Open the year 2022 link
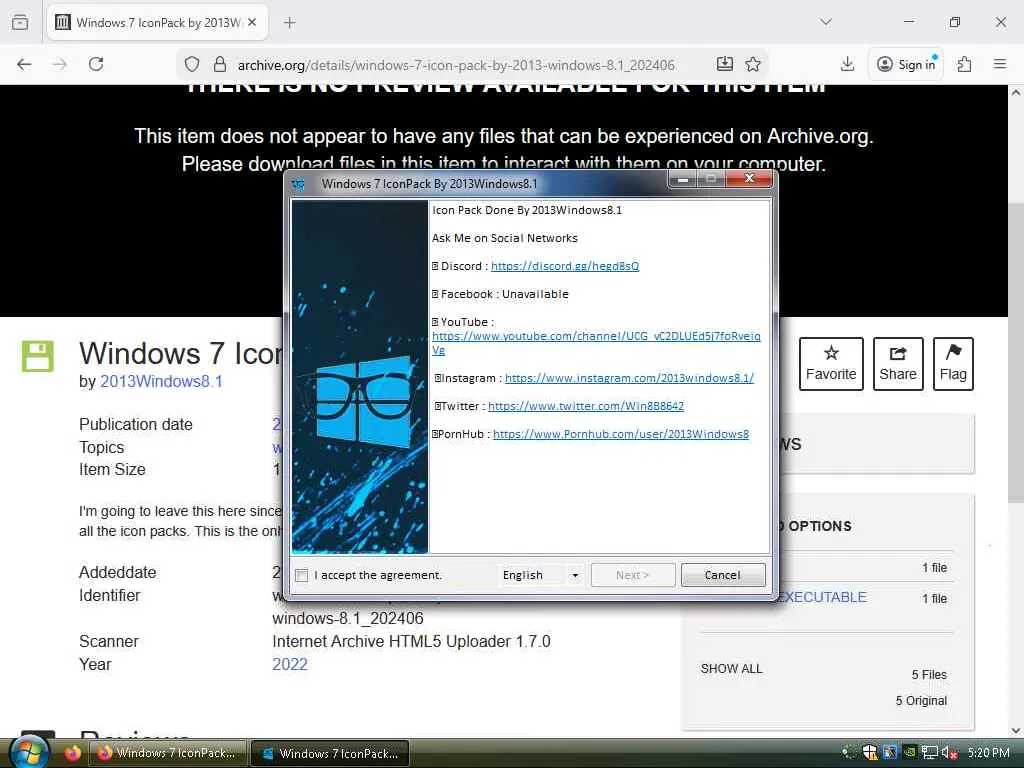The width and height of the screenshot is (1024, 768). tap(290, 664)
